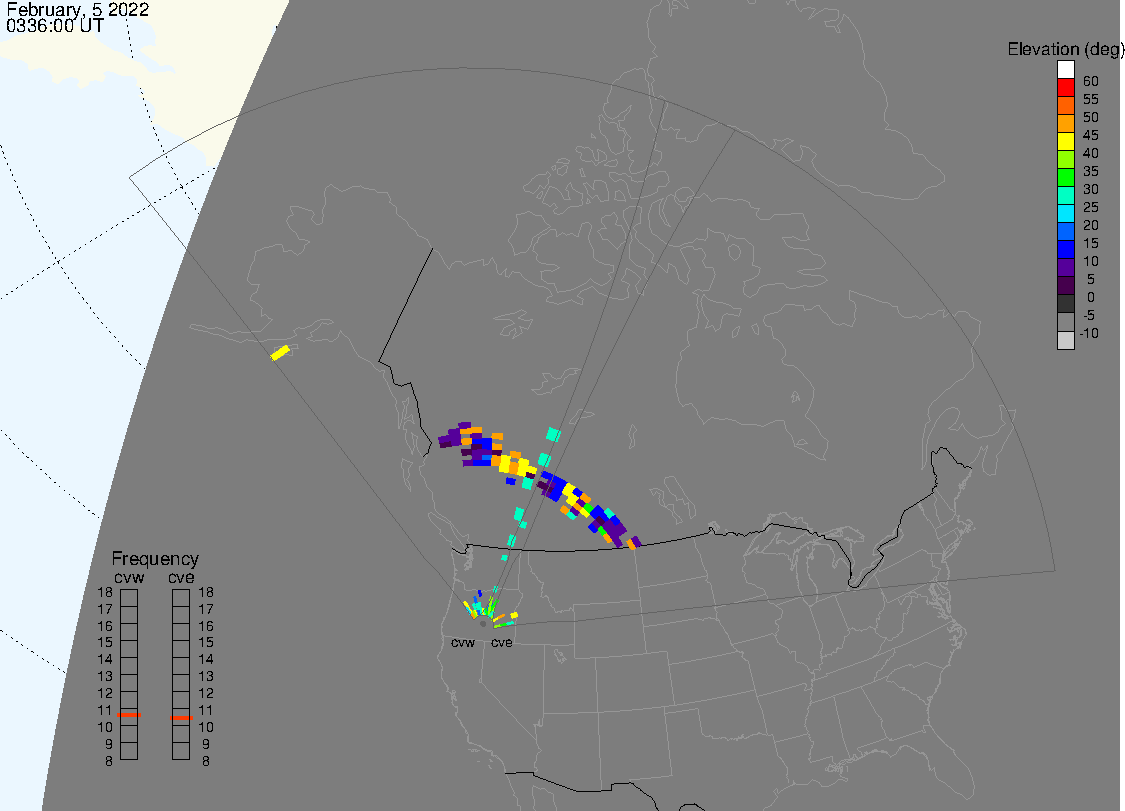The width and height of the screenshot is (1125, 811).
Task: Choose the orange swatch between 50 and 45
Action: tap(1065, 123)
